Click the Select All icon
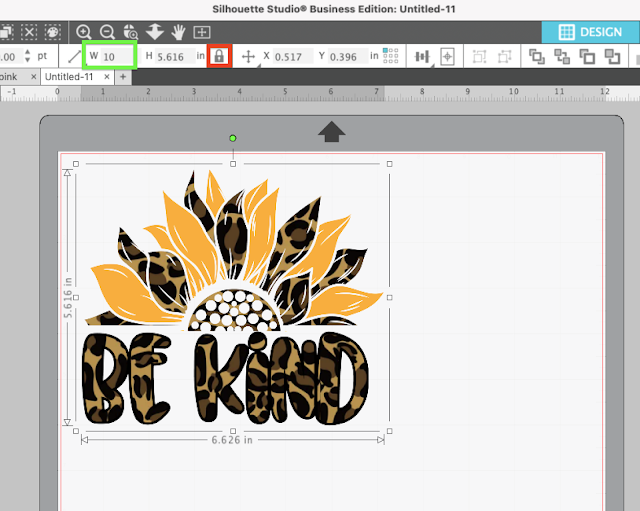This screenshot has width=640, height=511. (x=6, y=32)
